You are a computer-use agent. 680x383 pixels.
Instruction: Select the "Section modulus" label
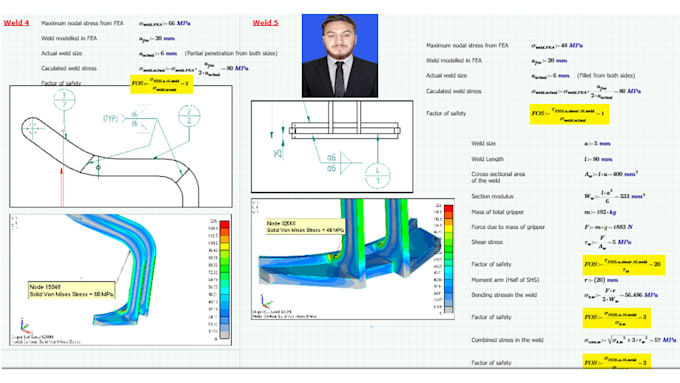click(493, 196)
